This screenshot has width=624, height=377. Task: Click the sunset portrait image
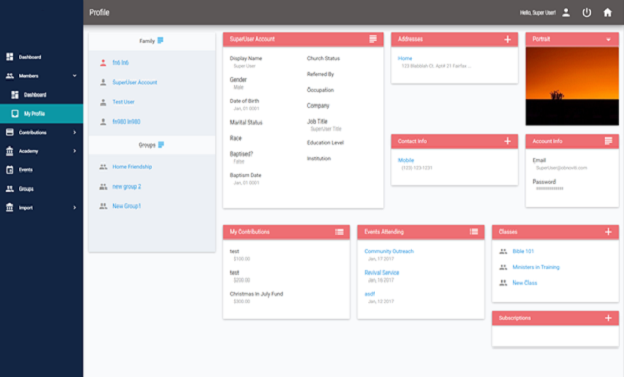pyautogui.click(x=572, y=86)
